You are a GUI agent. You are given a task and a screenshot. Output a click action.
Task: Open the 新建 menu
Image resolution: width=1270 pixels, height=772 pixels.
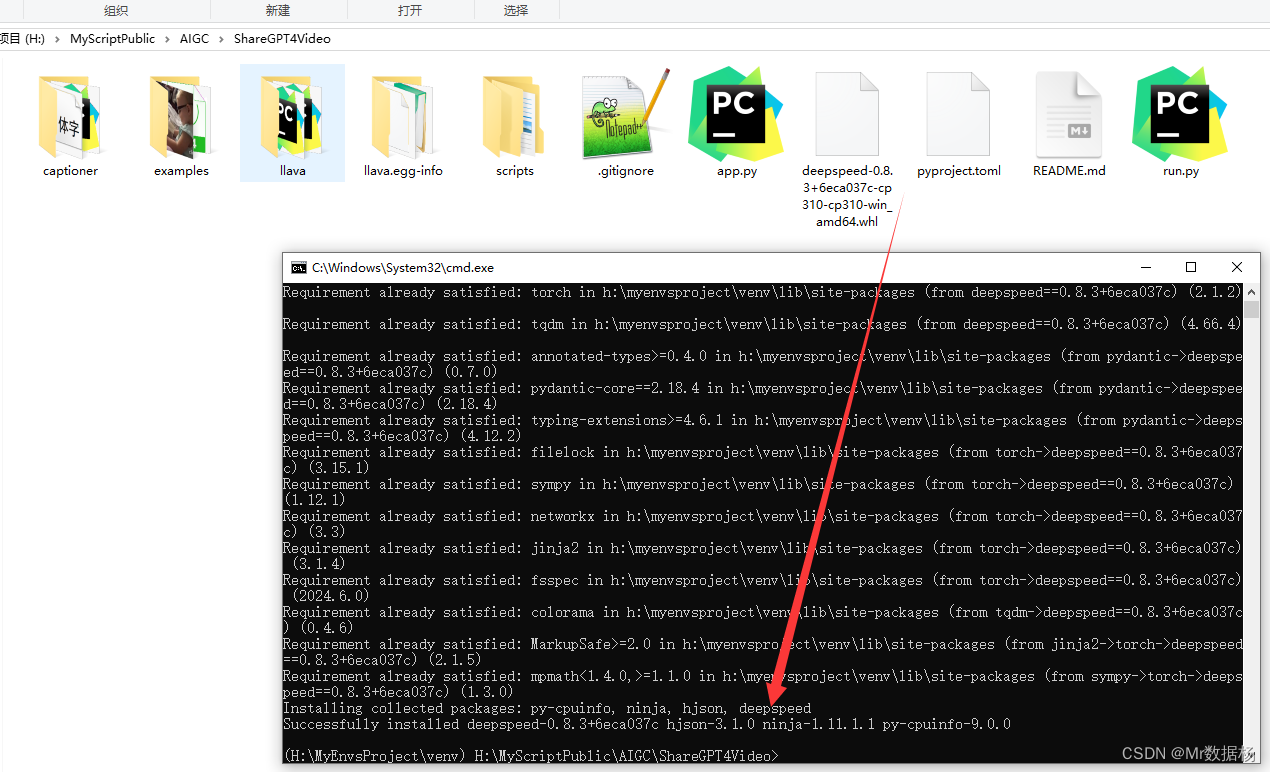pos(277,10)
